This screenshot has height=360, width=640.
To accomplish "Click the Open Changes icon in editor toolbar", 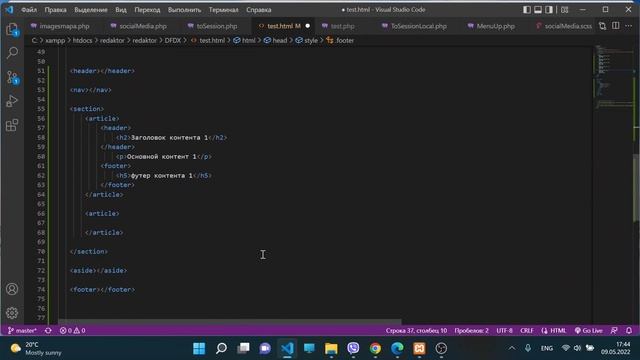I will coord(602,26).
